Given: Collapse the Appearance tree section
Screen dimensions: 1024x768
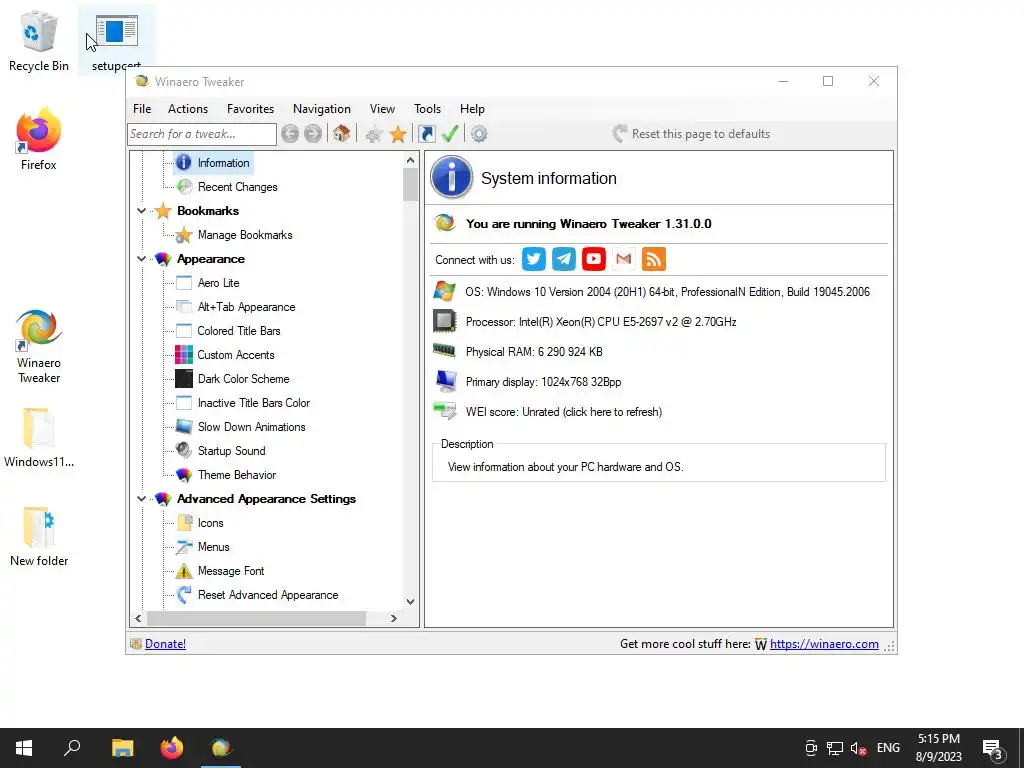Looking at the screenshot, I should pos(142,259).
